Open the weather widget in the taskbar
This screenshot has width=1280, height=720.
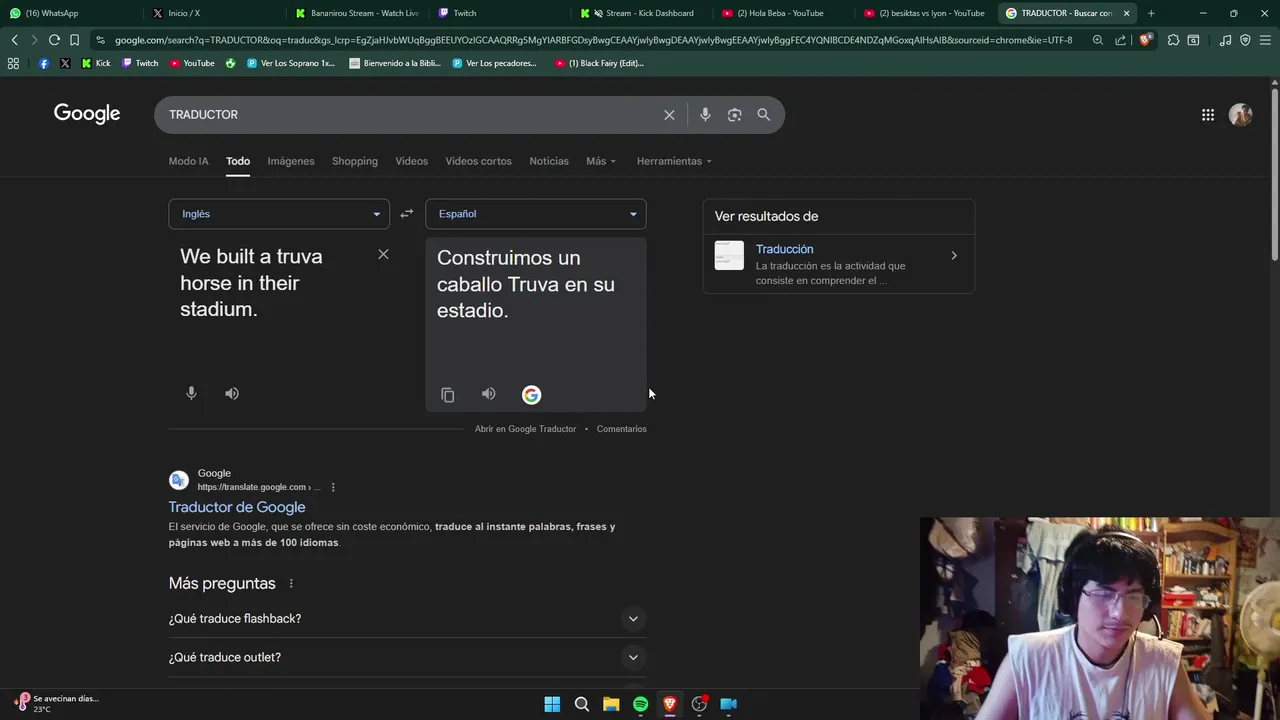pos(58,704)
